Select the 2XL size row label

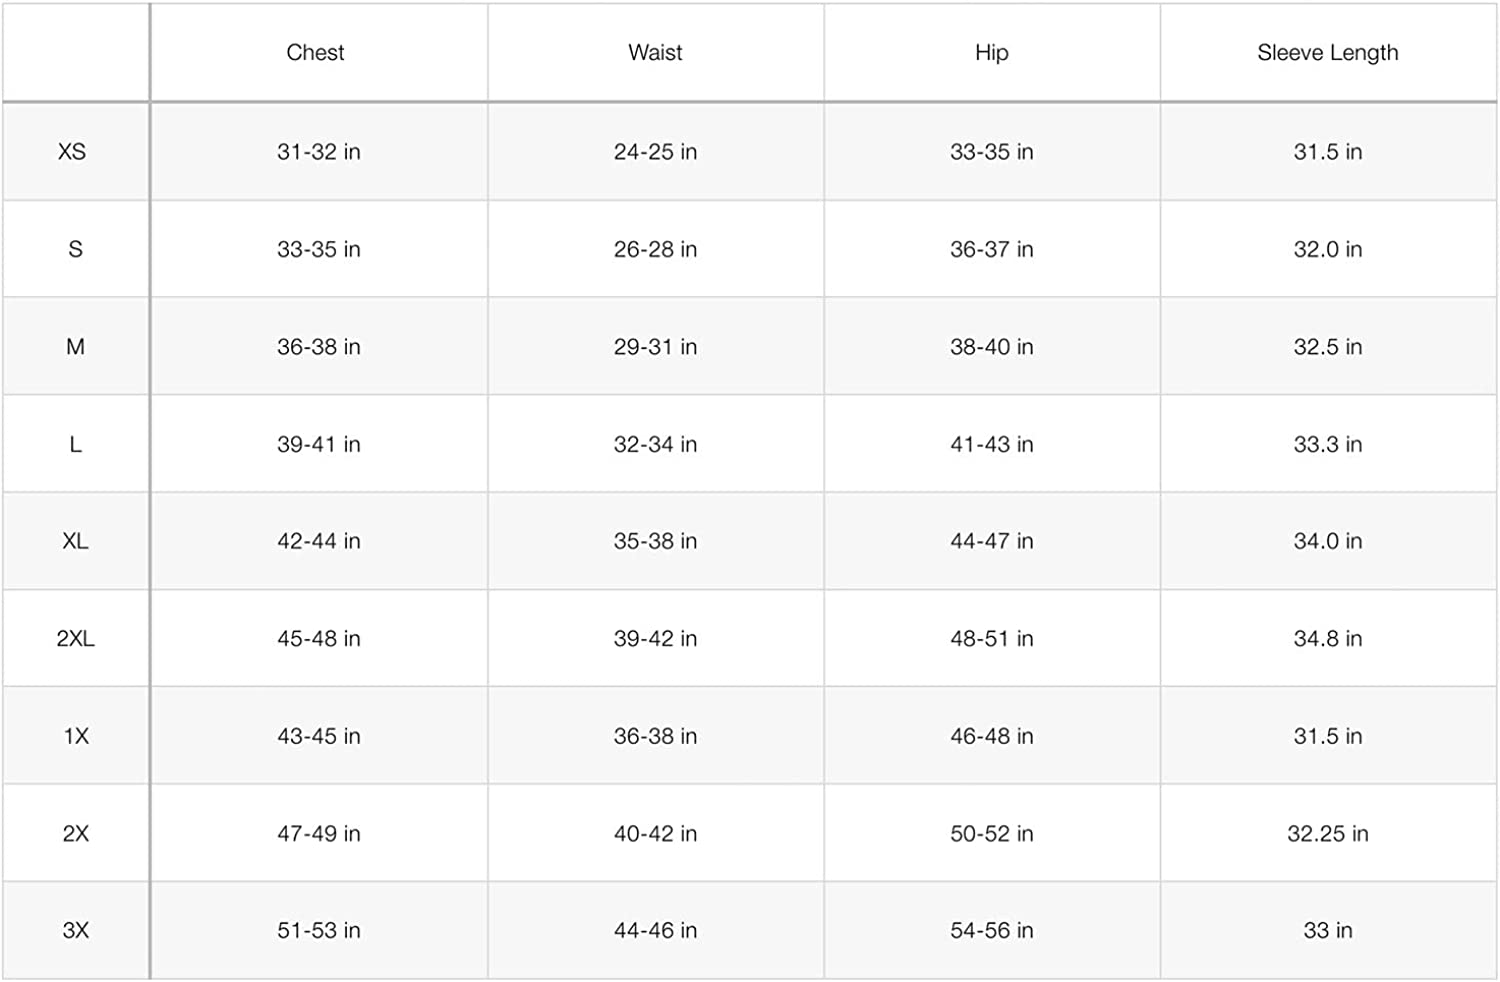tap(75, 639)
